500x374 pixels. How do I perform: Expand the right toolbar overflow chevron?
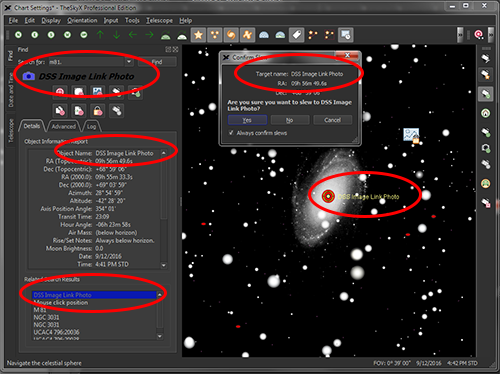491,35
